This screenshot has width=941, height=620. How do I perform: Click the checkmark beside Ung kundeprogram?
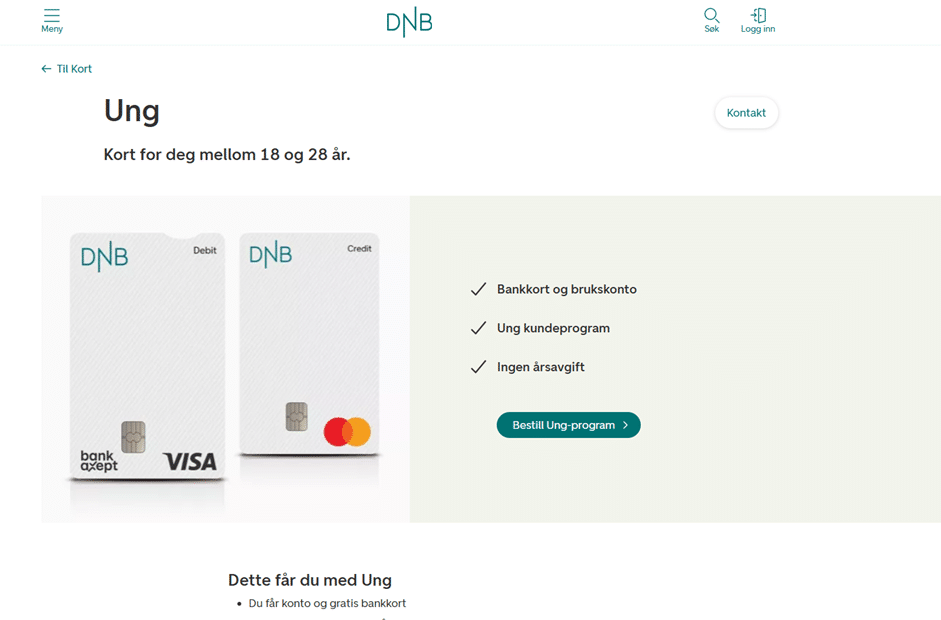click(478, 328)
